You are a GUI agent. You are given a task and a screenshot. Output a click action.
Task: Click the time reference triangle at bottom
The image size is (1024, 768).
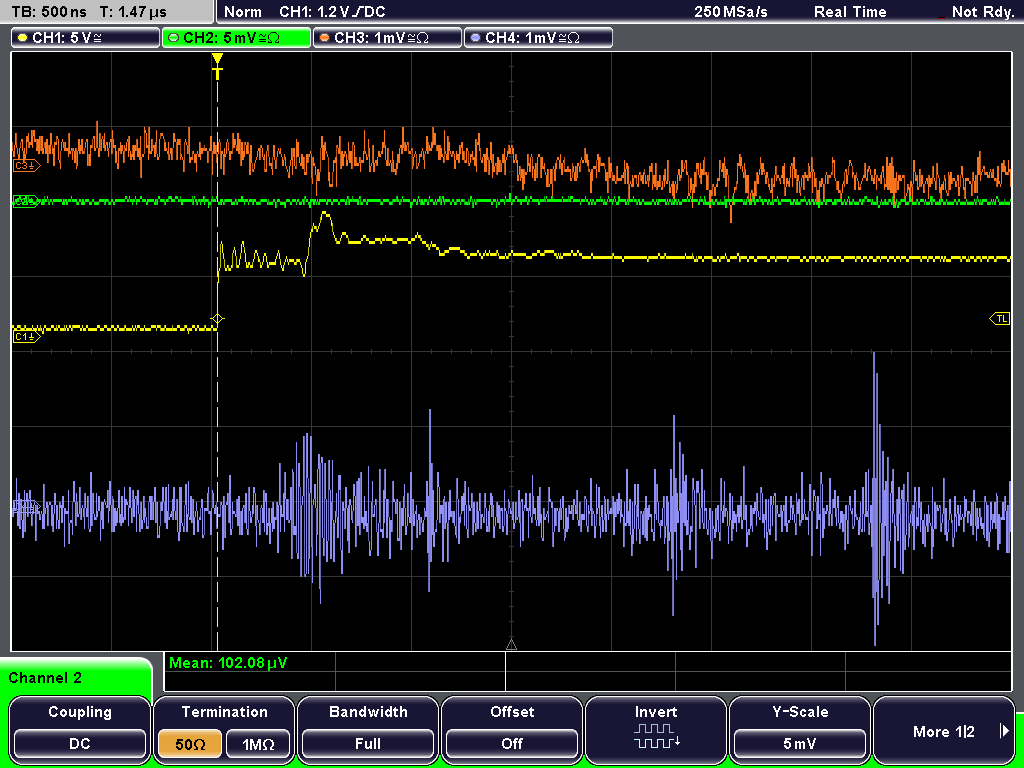coord(511,645)
